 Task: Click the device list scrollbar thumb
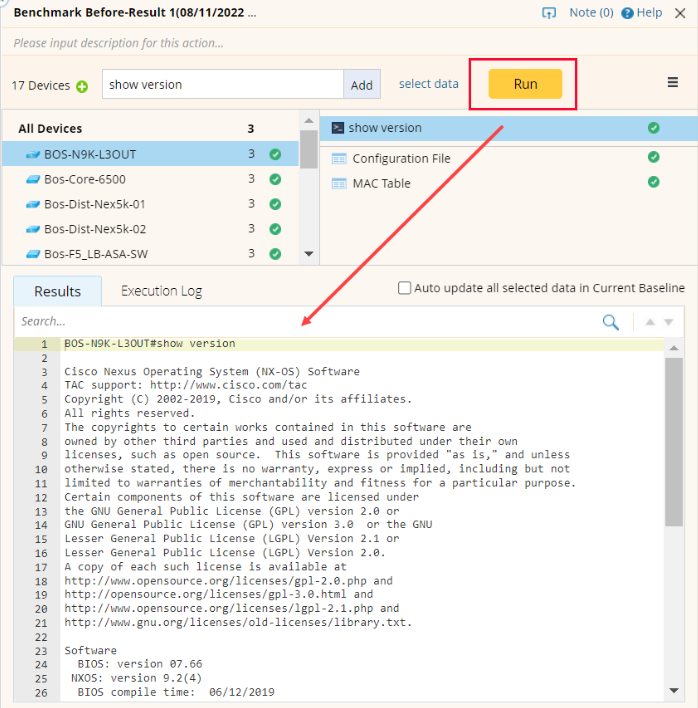coord(309,149)
